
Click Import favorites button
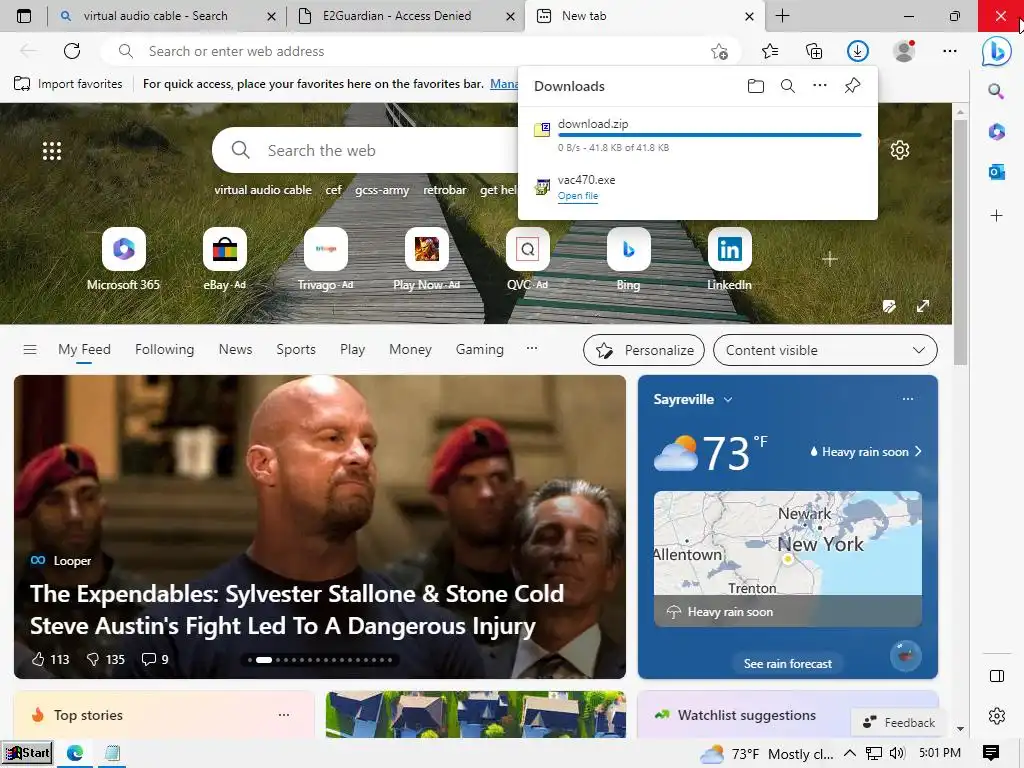[69, 84]
